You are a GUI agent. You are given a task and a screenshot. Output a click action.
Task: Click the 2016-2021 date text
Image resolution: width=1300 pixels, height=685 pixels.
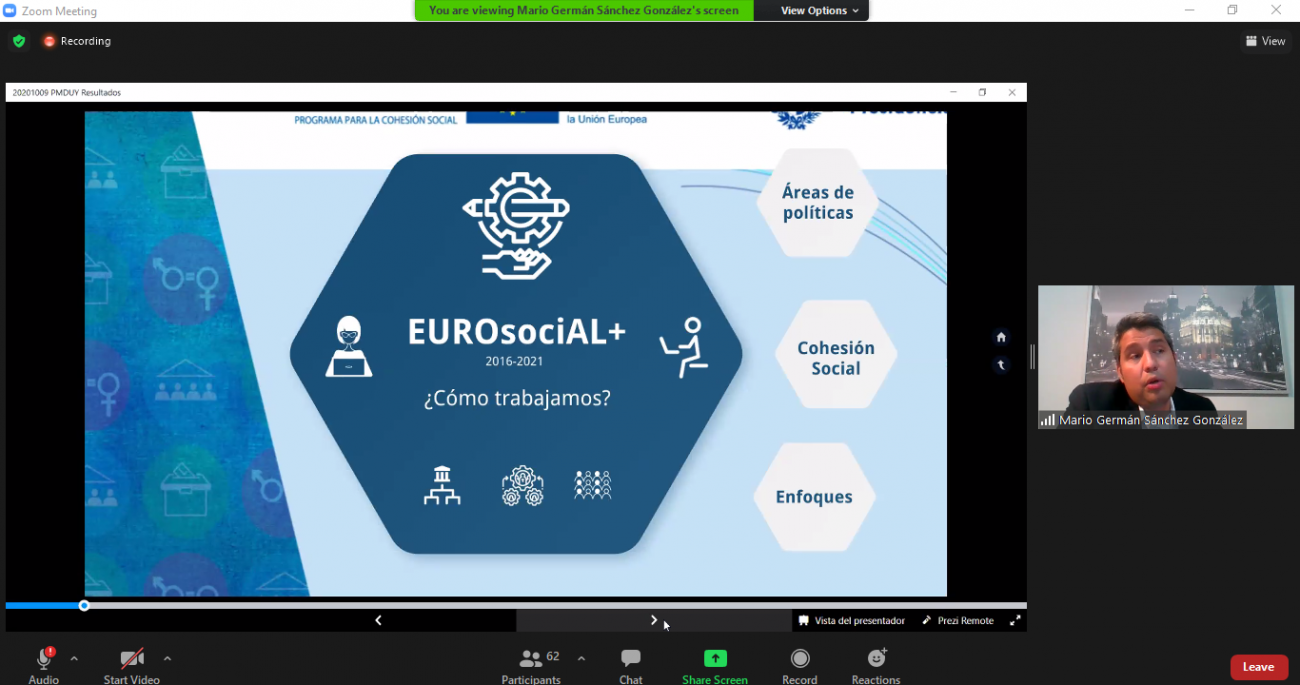tap(514, 361)
